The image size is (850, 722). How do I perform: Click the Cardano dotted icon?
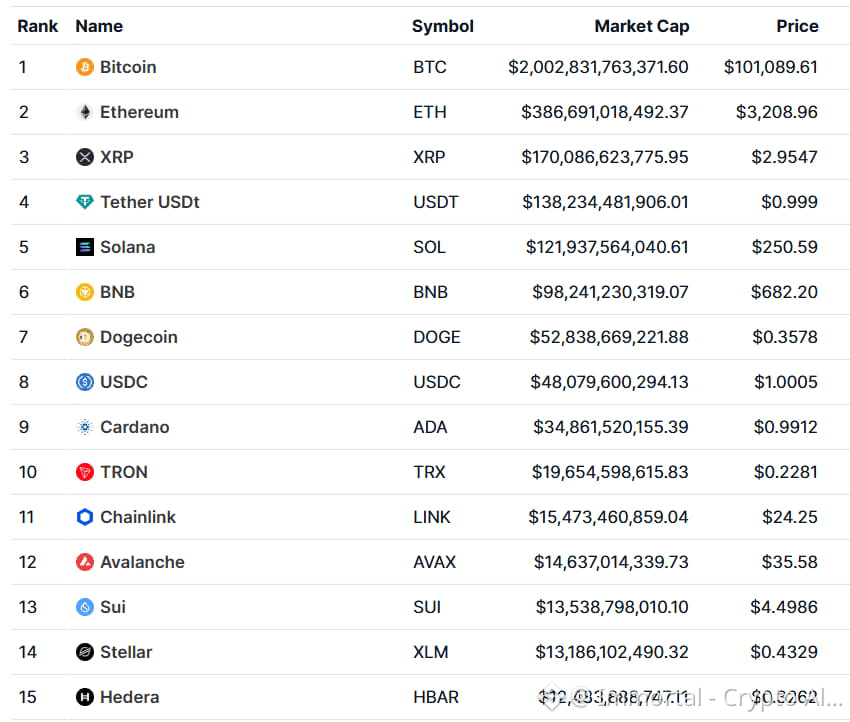[x=85, y=427]
